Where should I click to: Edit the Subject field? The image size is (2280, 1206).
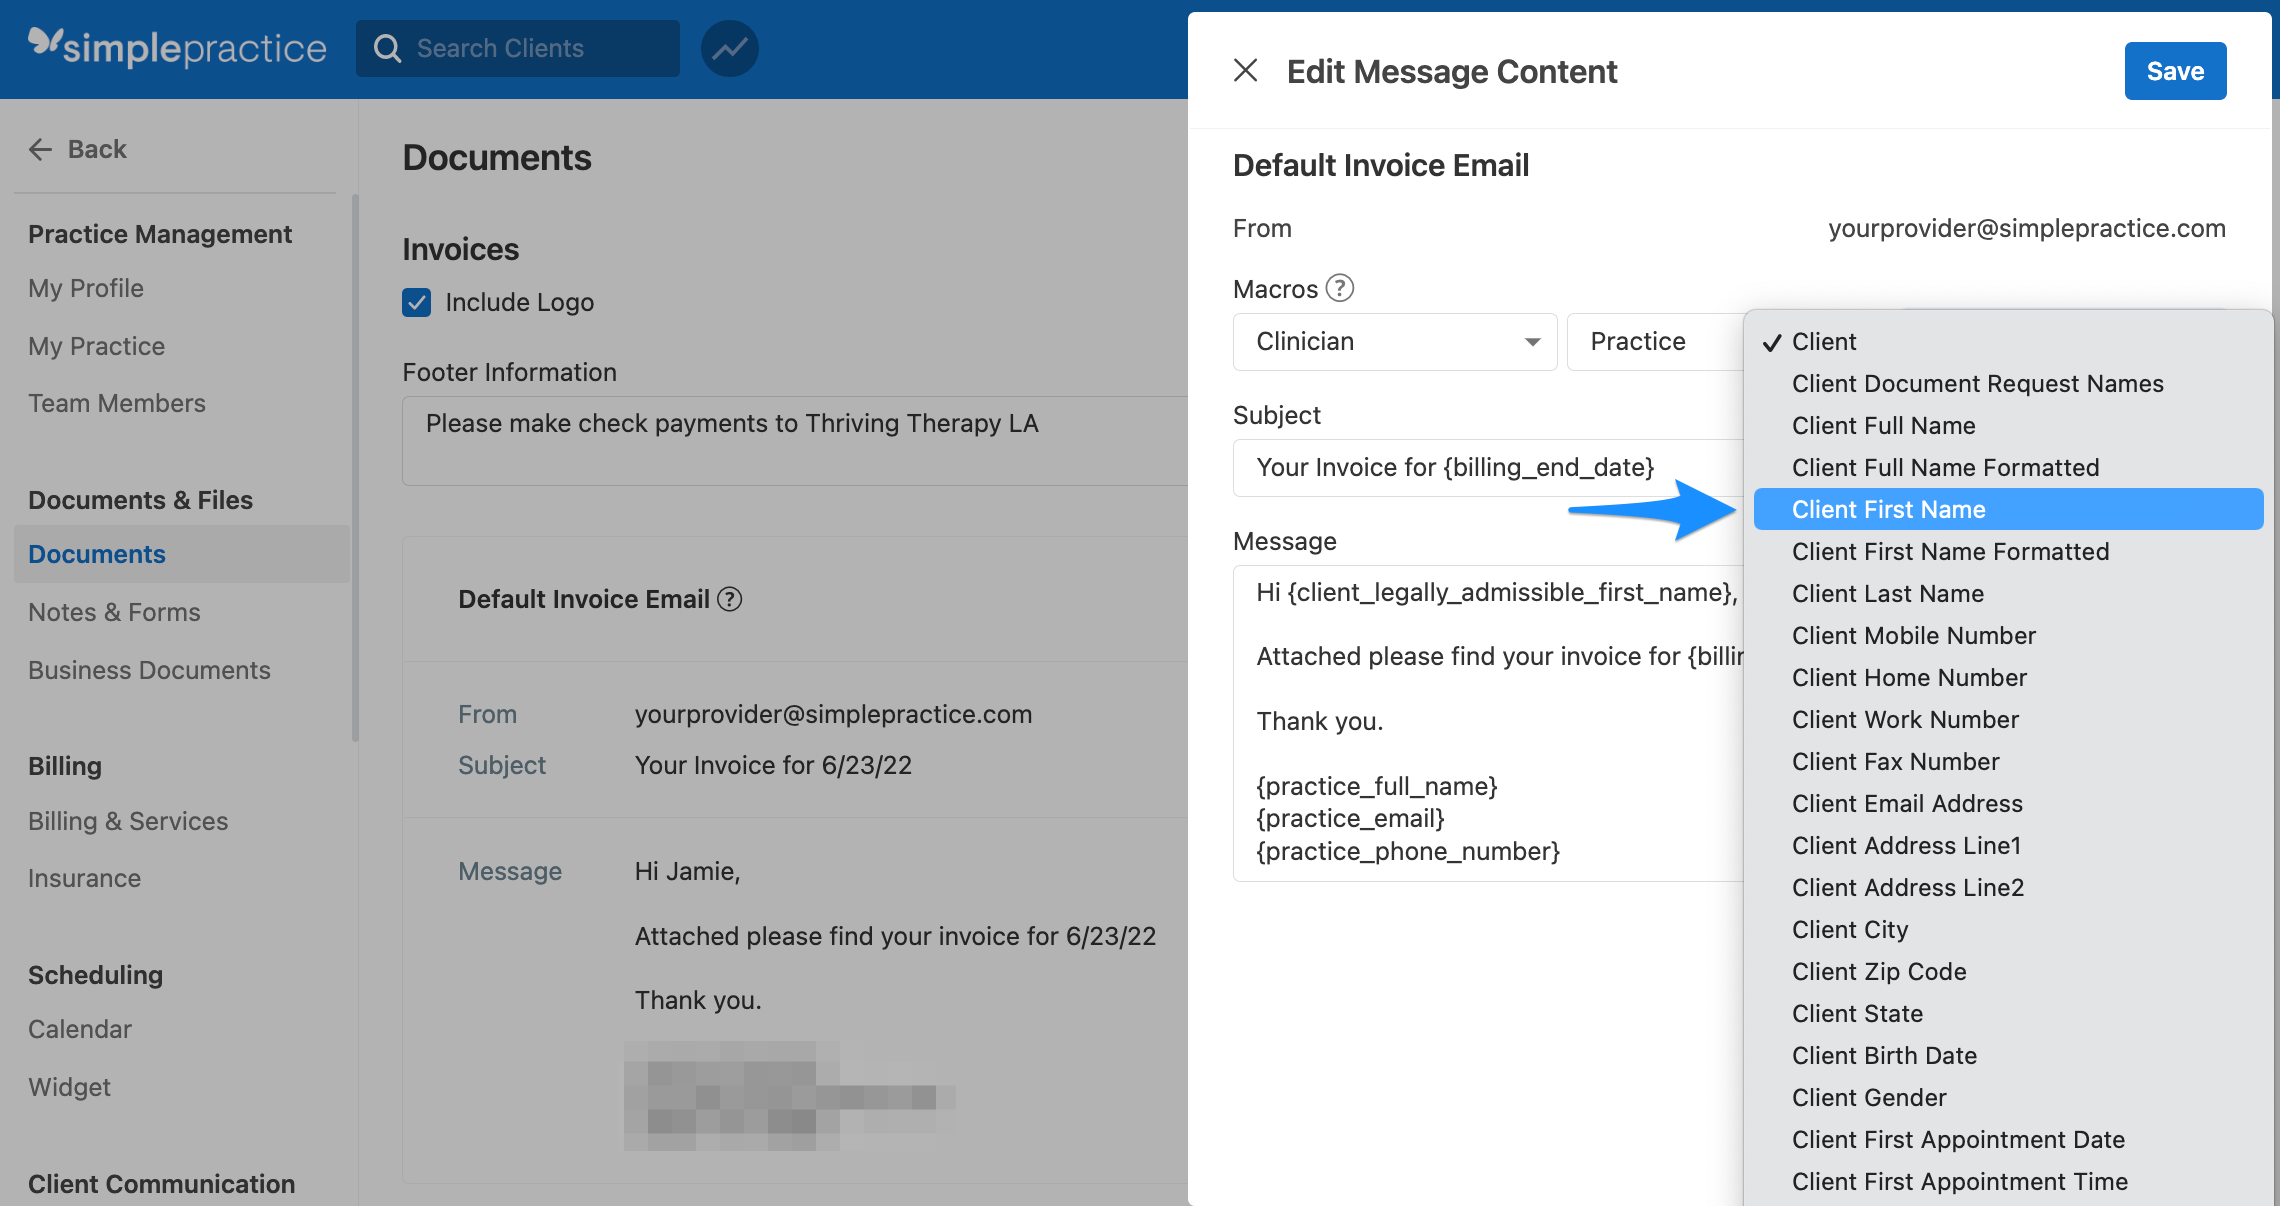[x=1488, y=467]
